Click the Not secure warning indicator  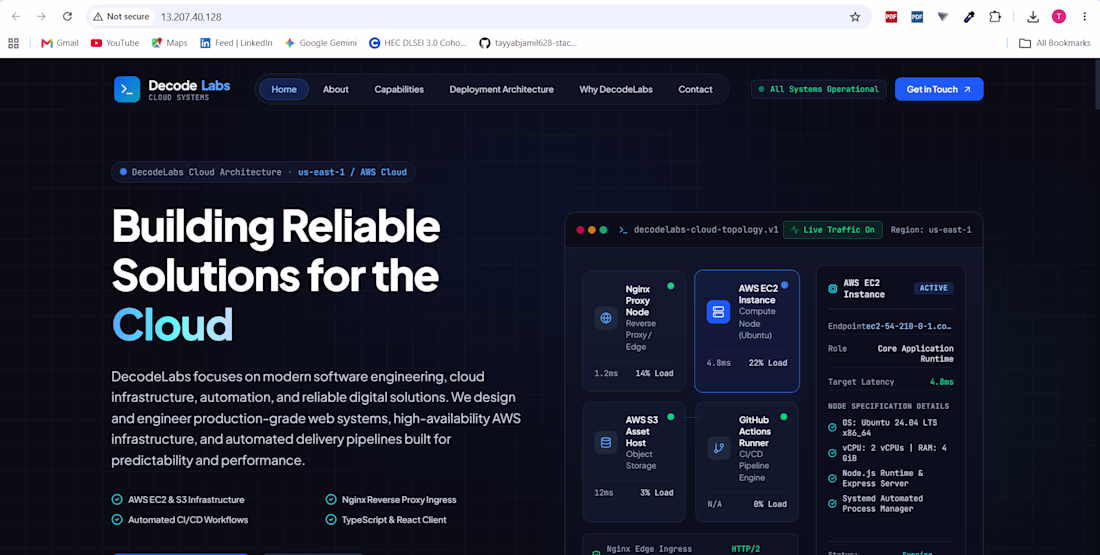coord(121,17)
